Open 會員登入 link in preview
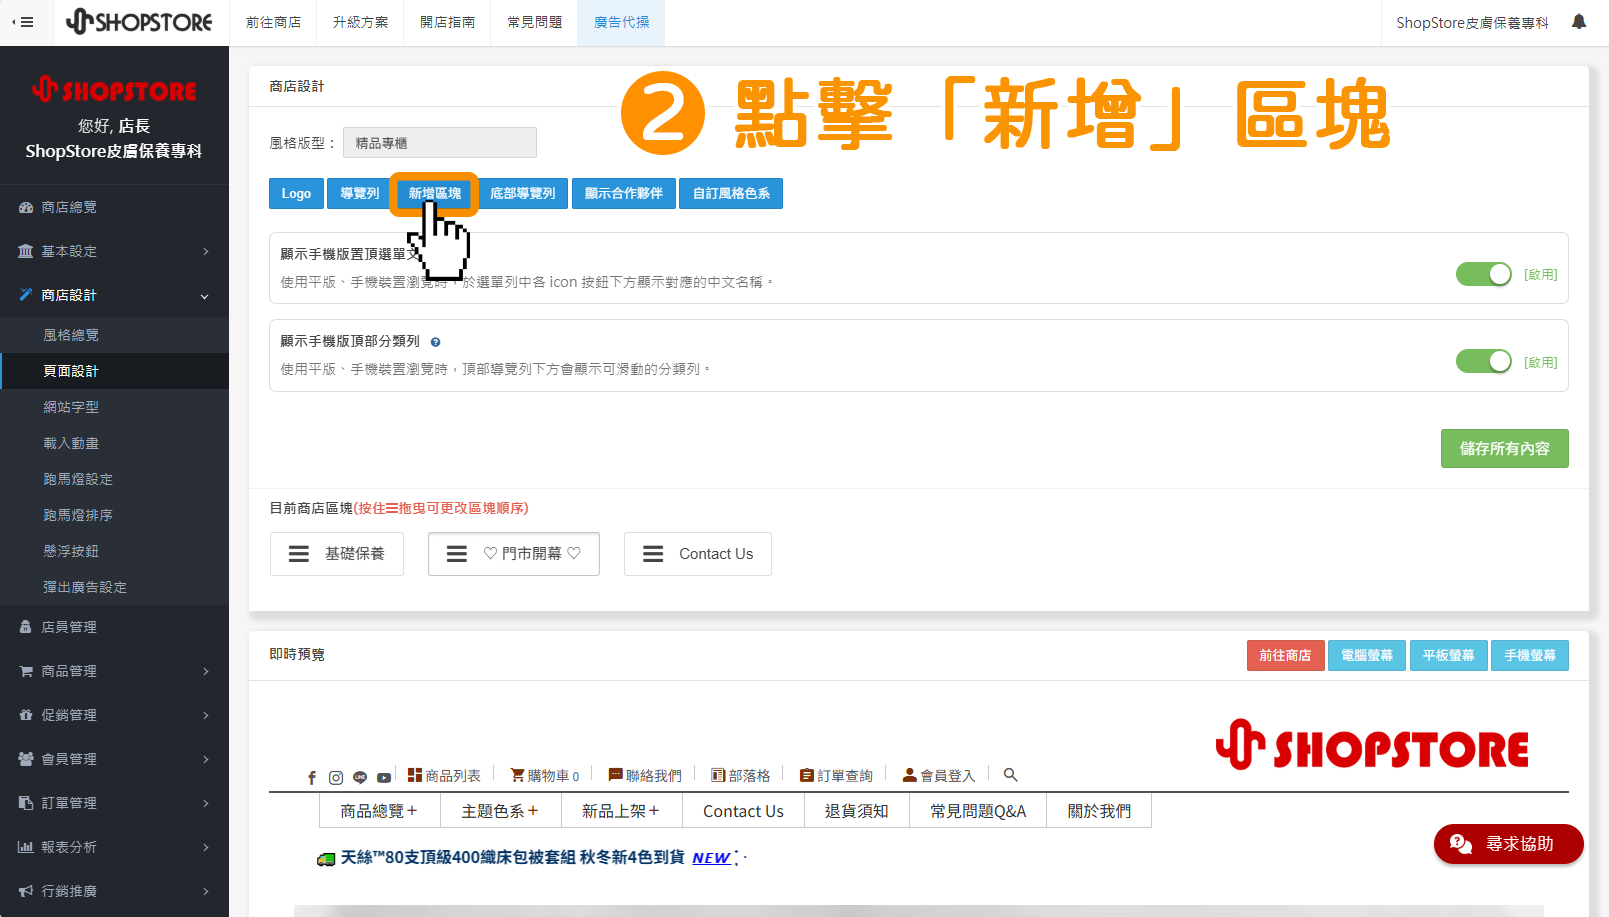1609x917 pixels. coord(938,775)
